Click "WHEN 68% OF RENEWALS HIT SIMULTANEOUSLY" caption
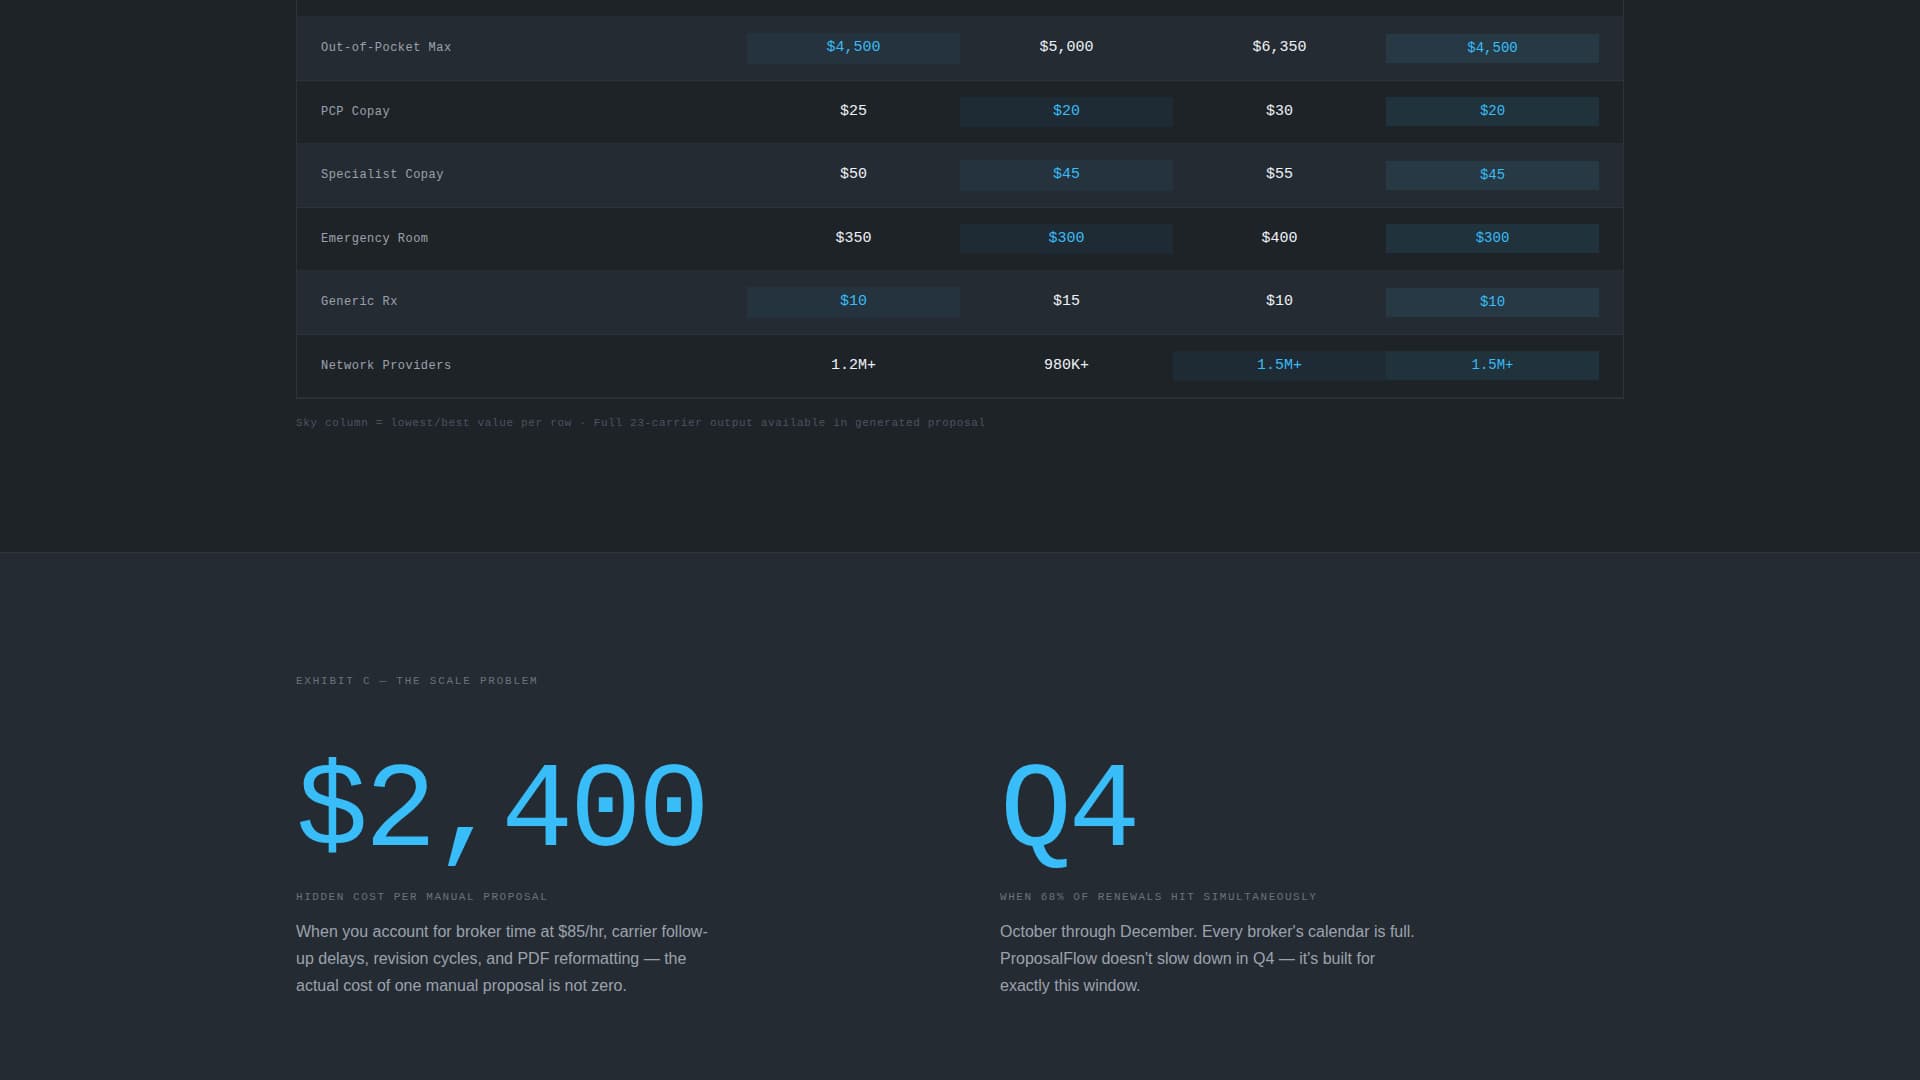The image size is (1920, 1080). click(x=1158, y=897)
